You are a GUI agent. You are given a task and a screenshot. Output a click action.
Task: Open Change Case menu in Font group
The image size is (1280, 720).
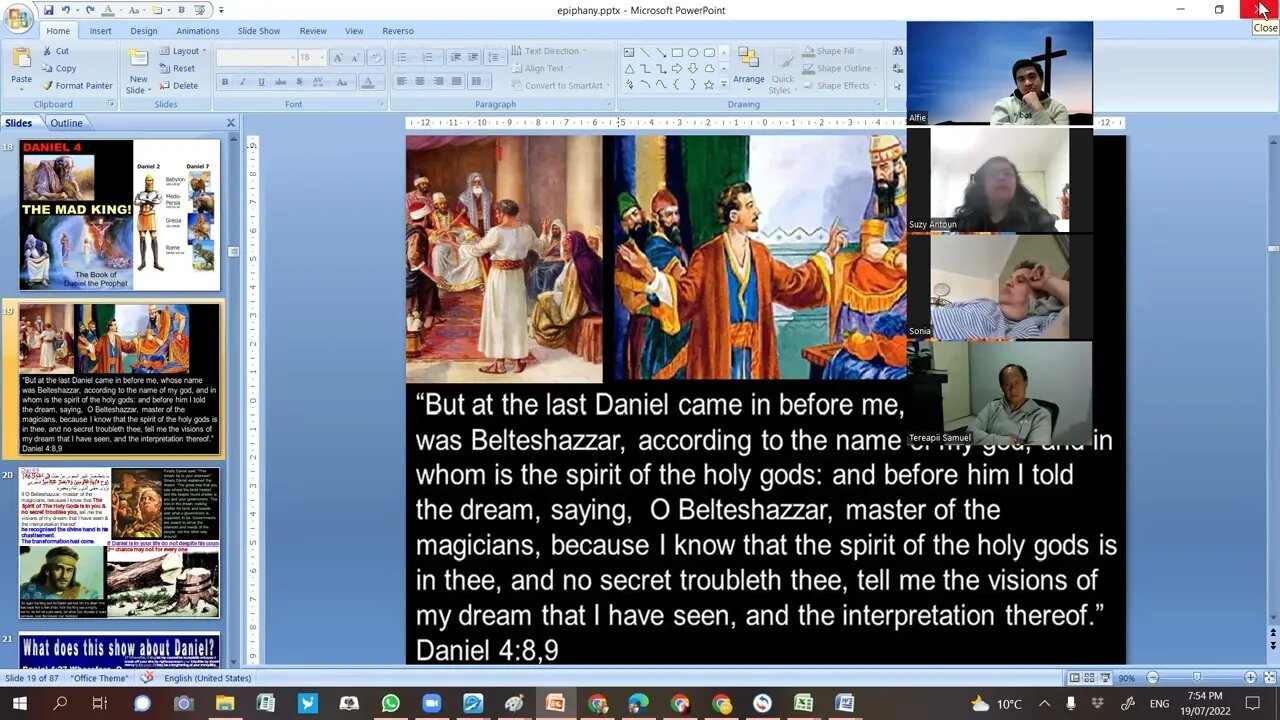(x=344, y=82)
